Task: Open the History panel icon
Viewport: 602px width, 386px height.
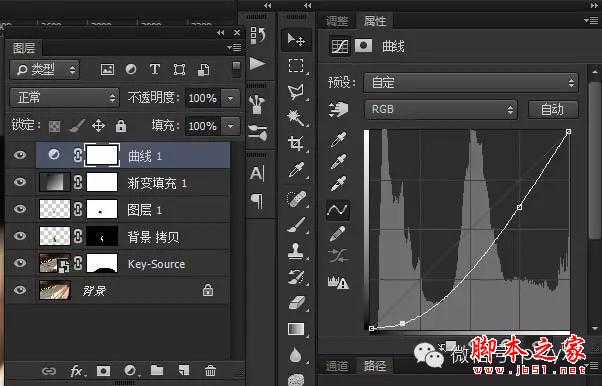Action: pyautogui.click(x=258, y=36)
